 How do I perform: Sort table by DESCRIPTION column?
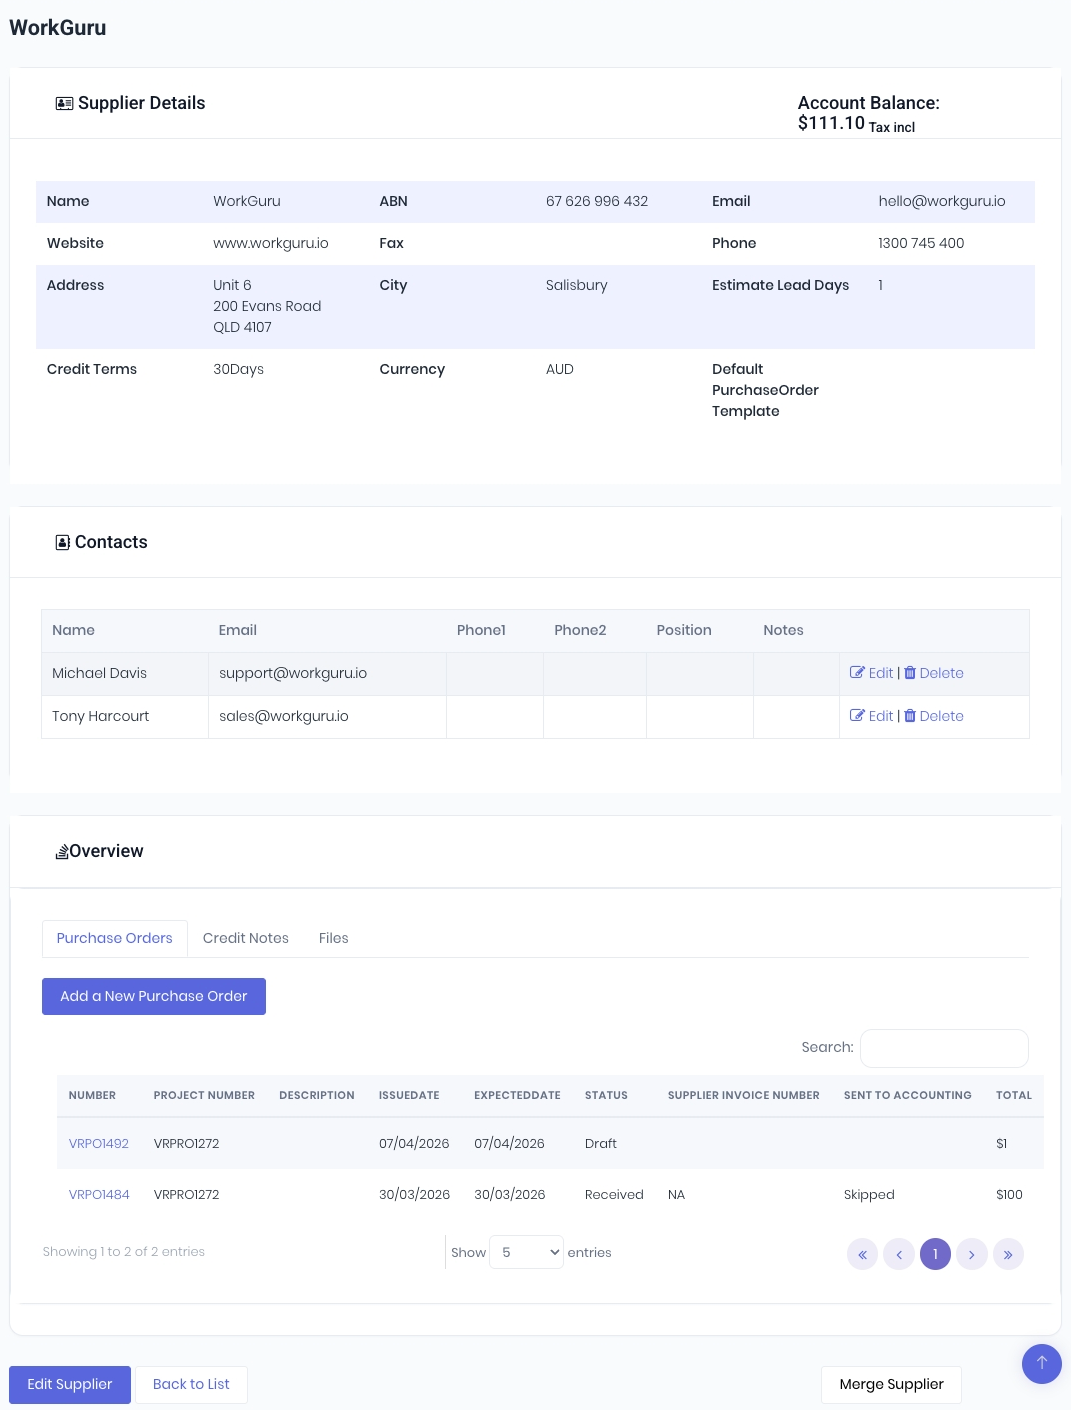click(317, 1096)
